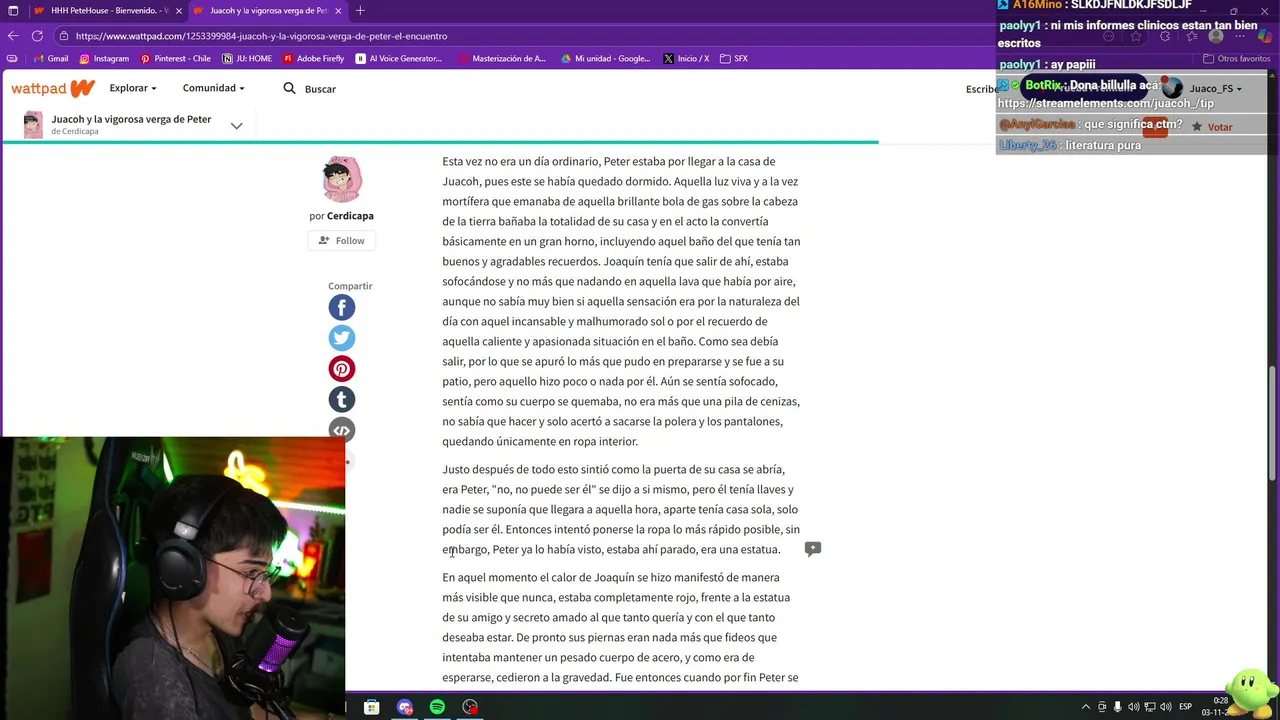Click the Wattpad logo
Screen dimensions: 1280x720
[x=53, y=88]
